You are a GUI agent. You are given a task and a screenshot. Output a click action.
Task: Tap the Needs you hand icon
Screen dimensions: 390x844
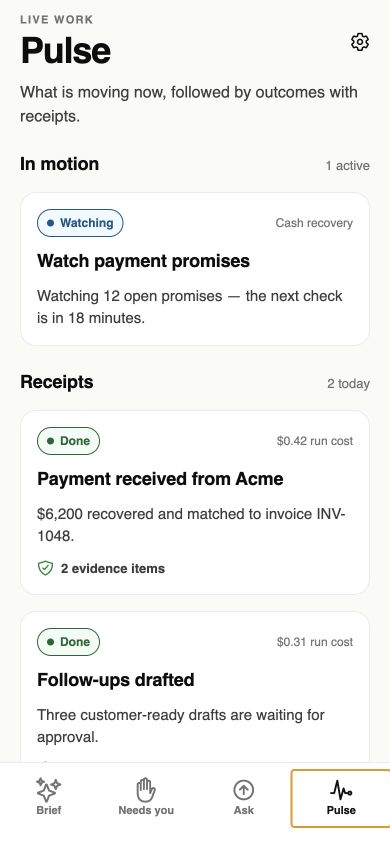tap(146, 790)
